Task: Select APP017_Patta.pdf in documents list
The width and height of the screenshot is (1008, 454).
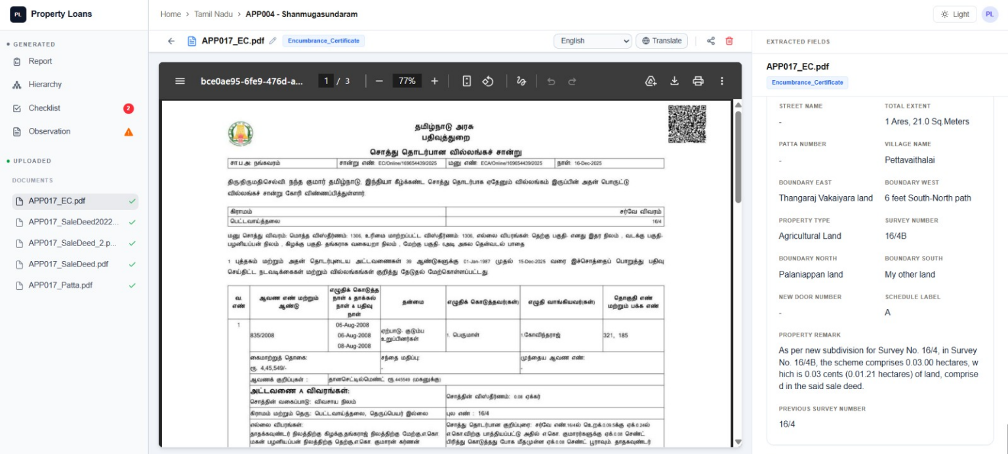Action: pyautogui.click(x=75, y=285)
